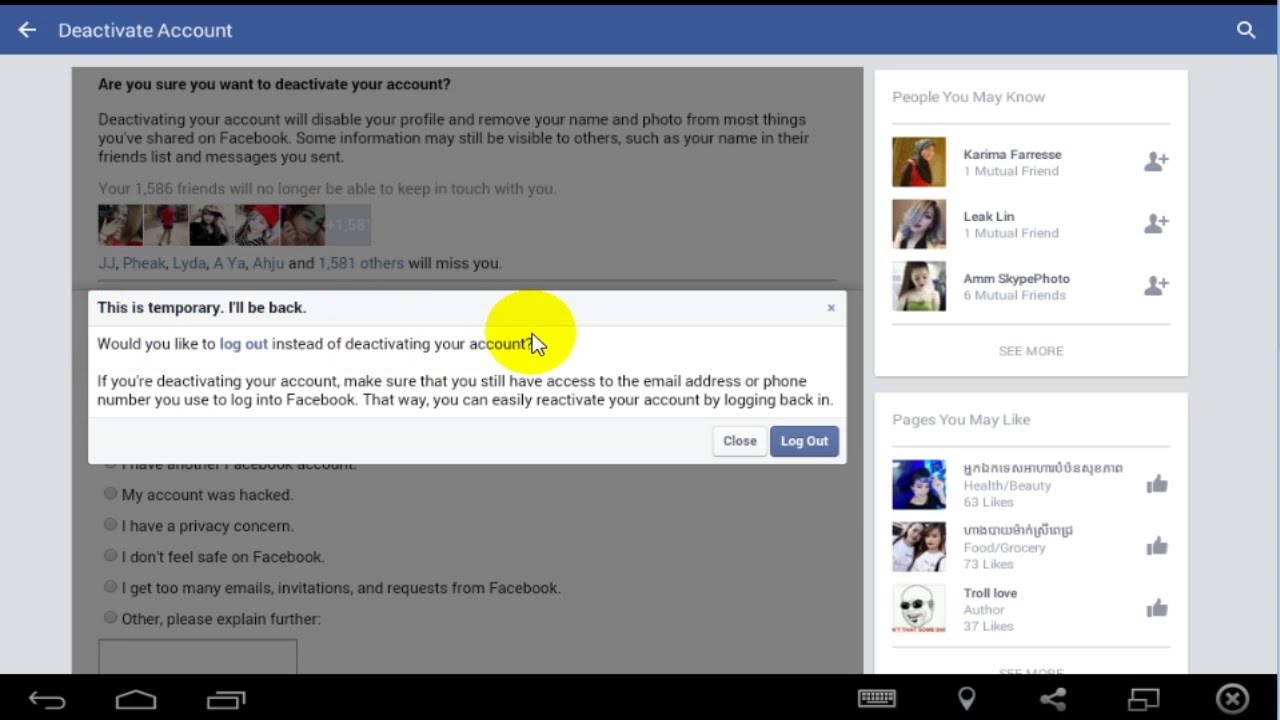1280x720 pixels.
Task: Open friend link Ahju
Action: [x=268, y=264]
